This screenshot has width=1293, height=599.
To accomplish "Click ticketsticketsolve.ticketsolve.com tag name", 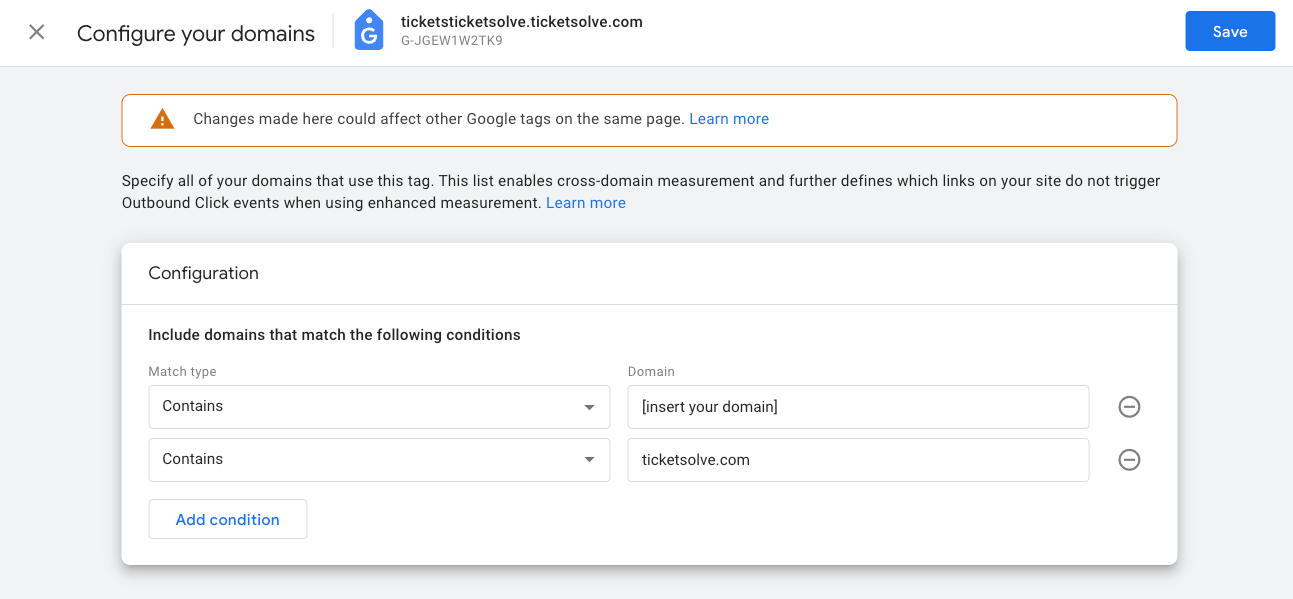I will (x=521, y=21).
